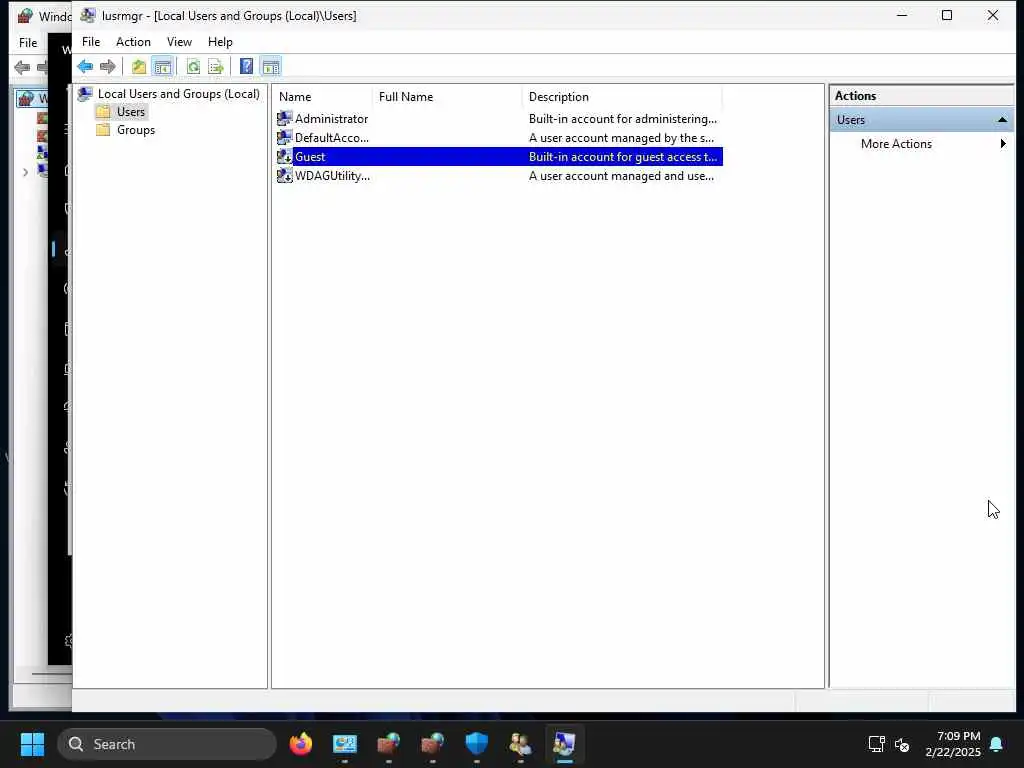Click the network status tray icon
The width and height of the screenshot is (1024, 768).
coord(876,744)
